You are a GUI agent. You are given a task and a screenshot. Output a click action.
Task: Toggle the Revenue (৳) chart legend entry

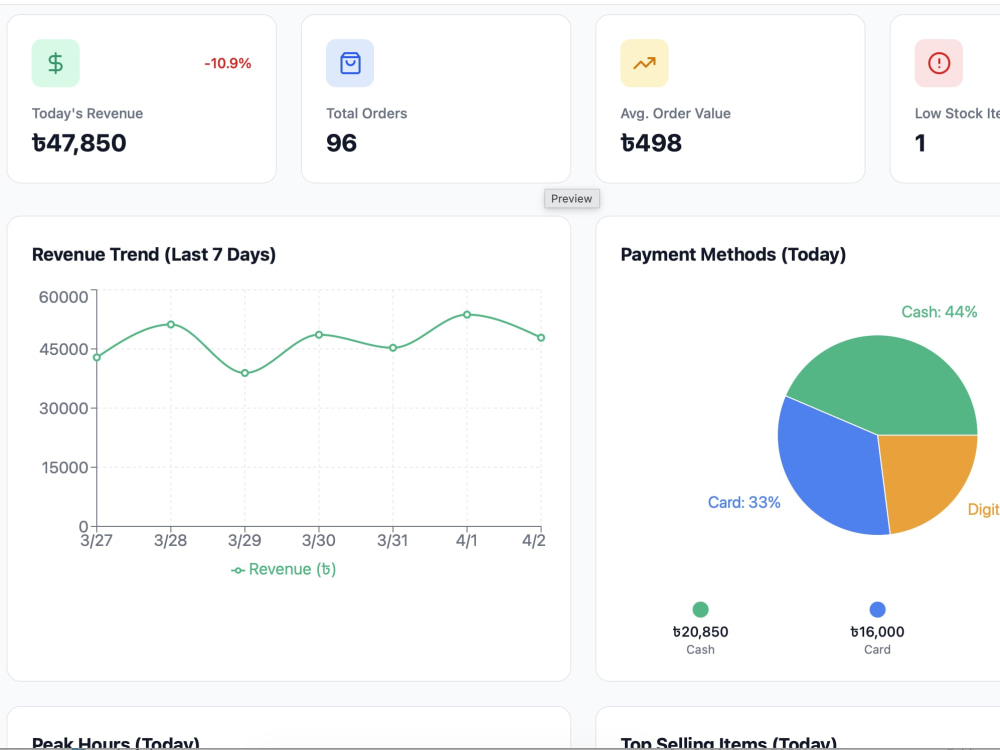[x=283, y=570]
